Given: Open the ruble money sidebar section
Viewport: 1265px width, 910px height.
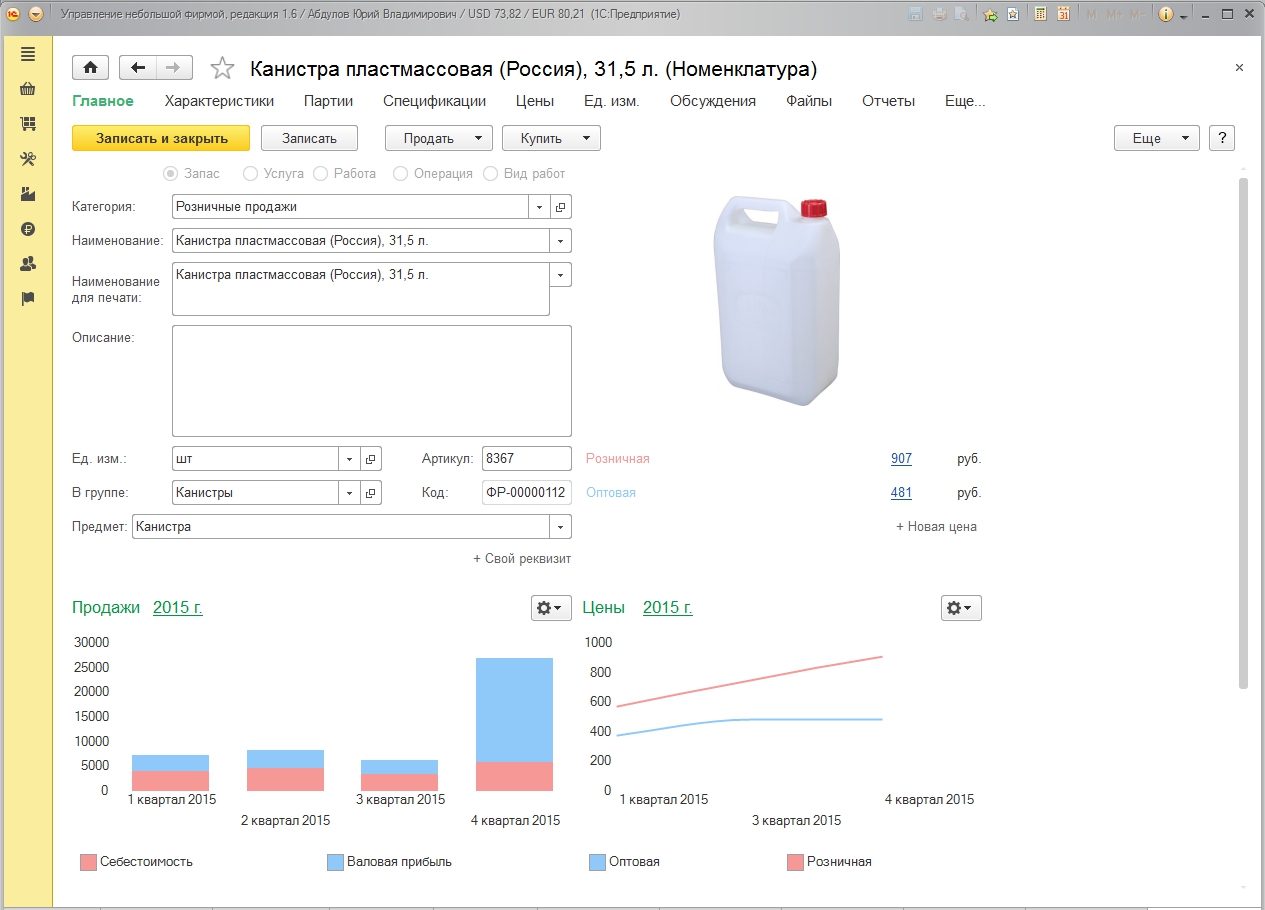Looking at the screenshot, I should [x=28, y=229].
